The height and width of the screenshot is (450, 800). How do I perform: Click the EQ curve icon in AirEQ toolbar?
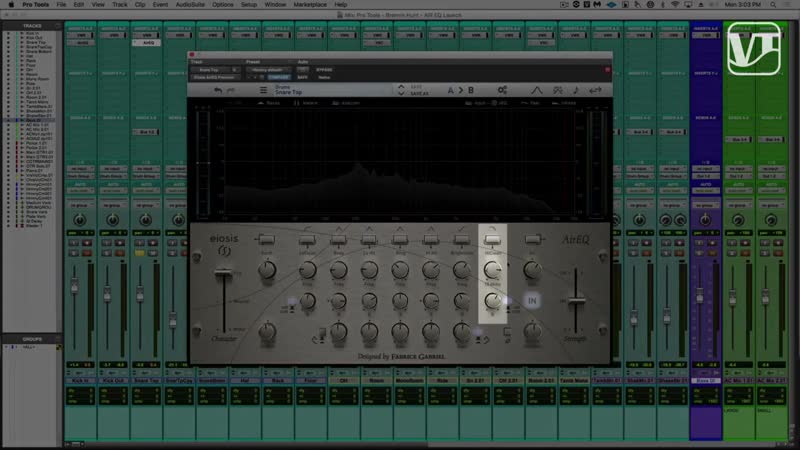coord(537,90)
